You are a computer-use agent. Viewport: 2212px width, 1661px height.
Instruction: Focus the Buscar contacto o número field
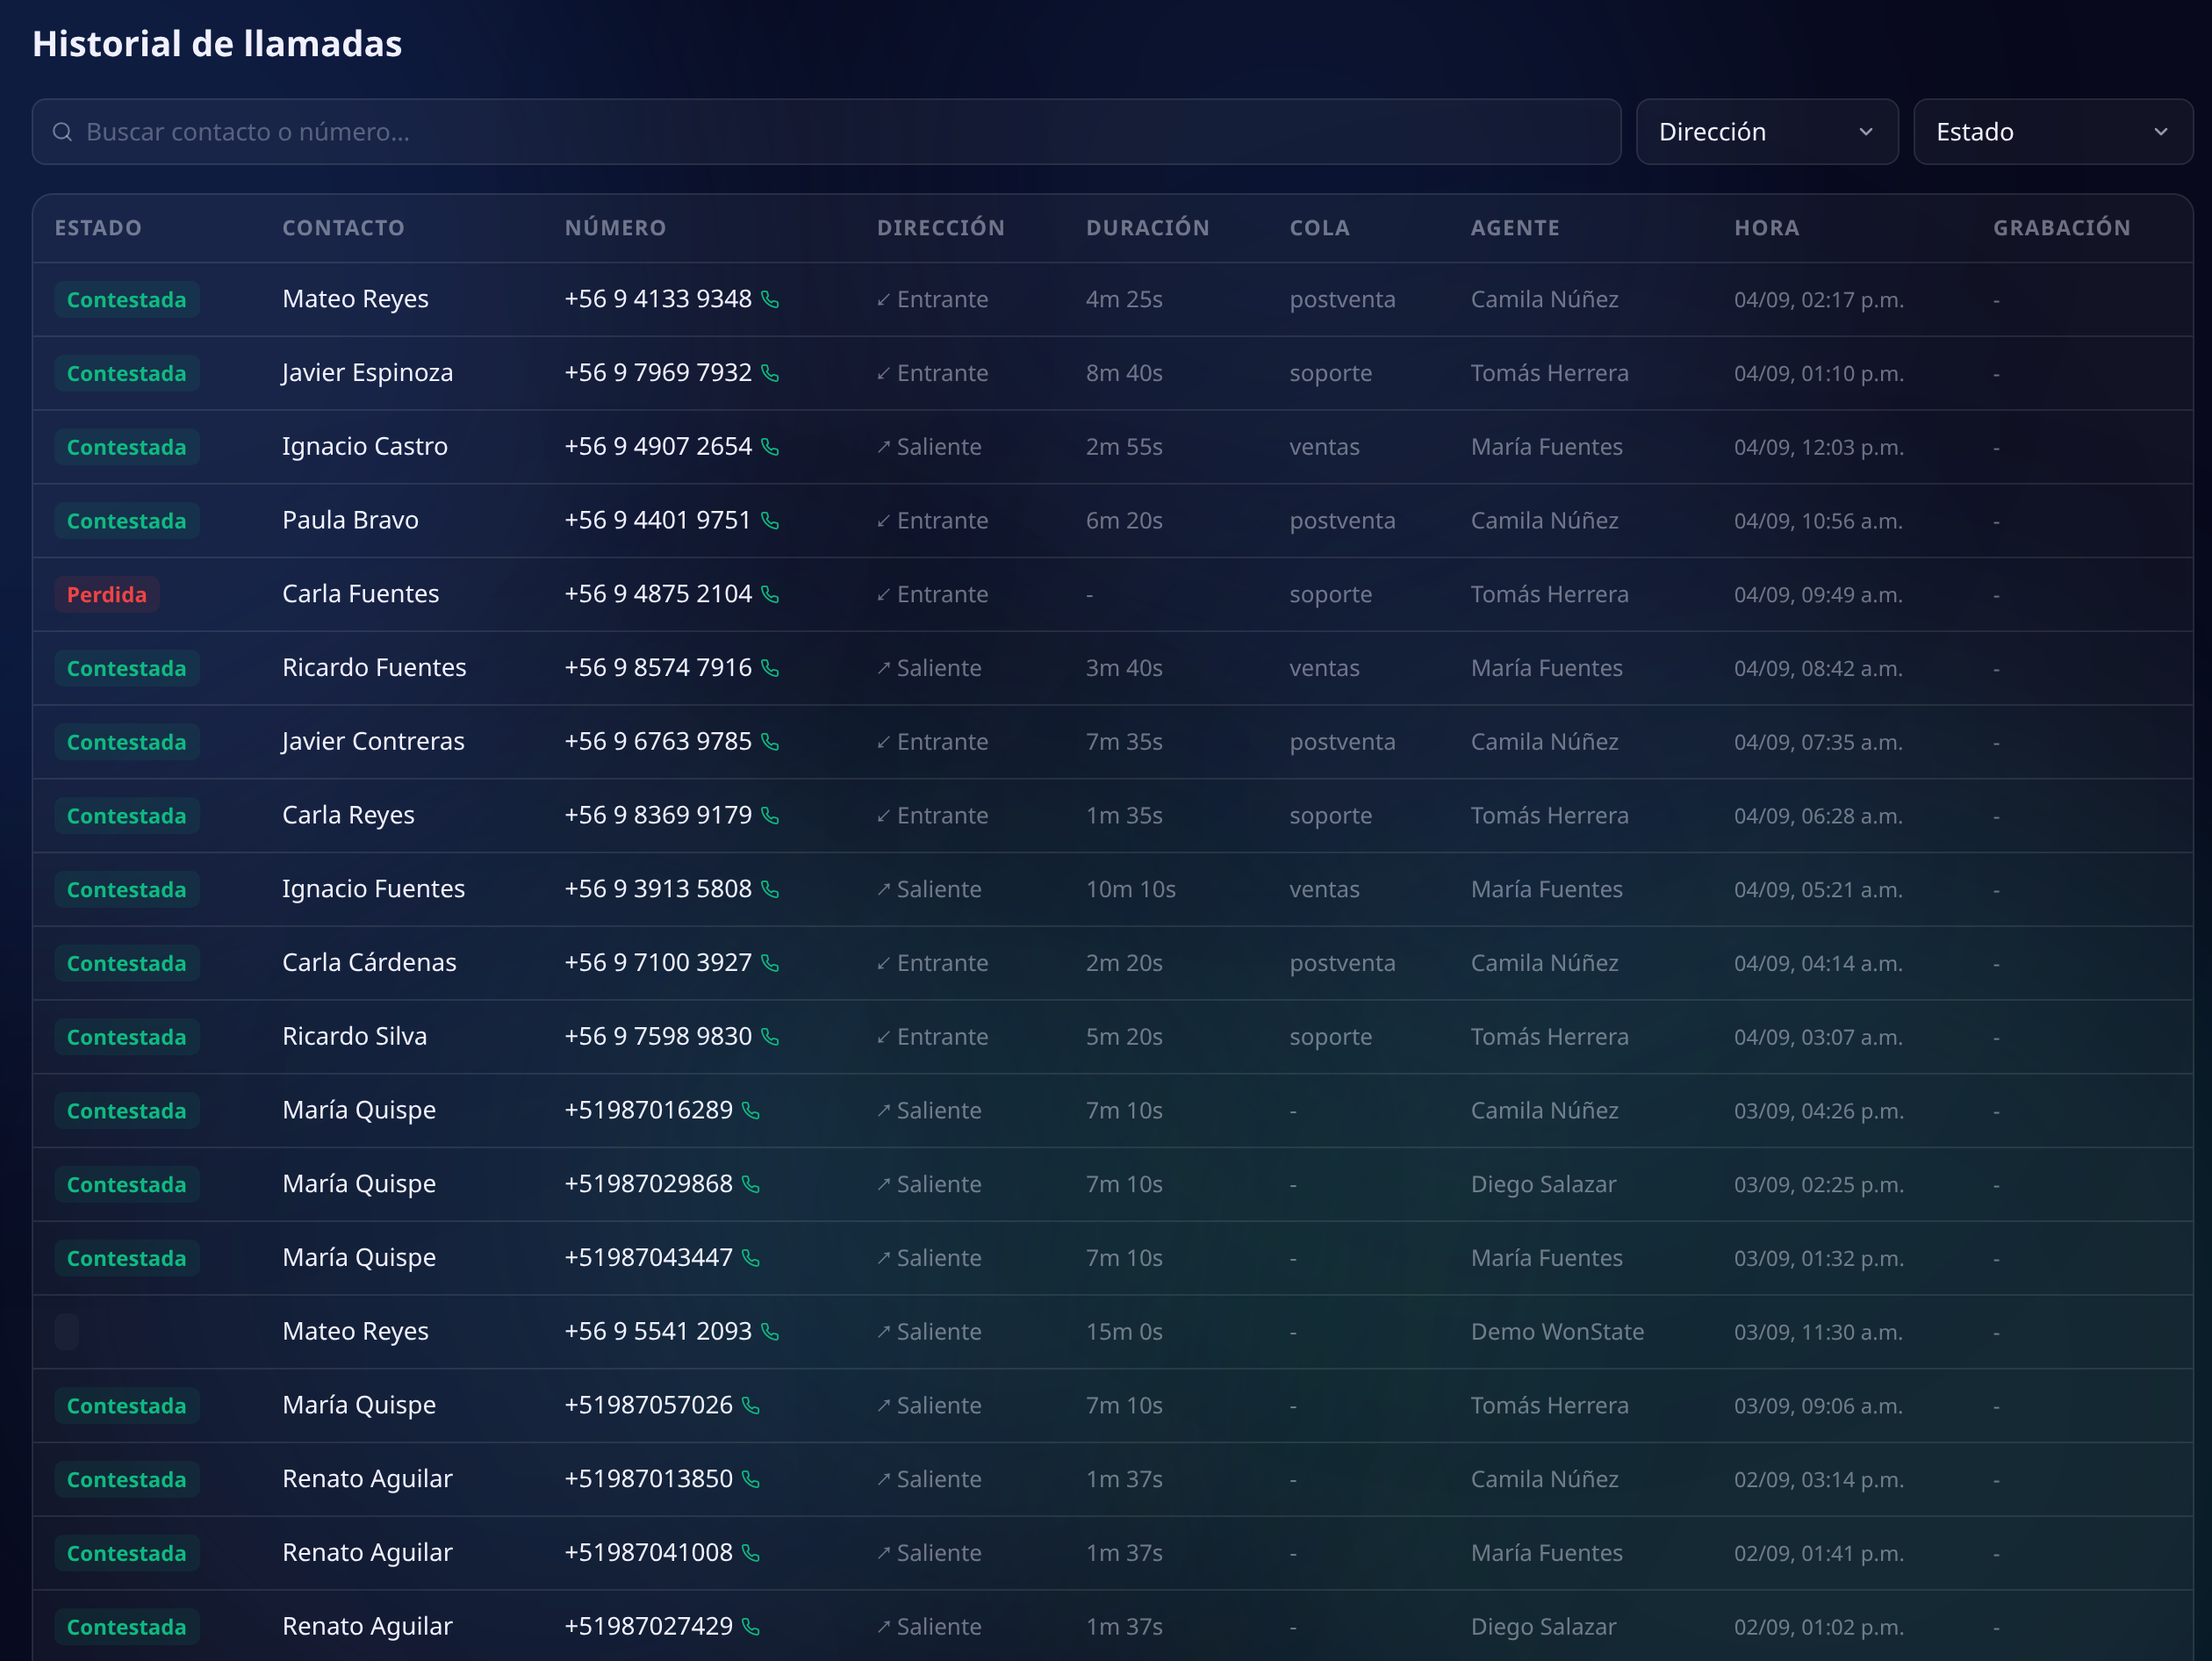click(x=826, y=132)
